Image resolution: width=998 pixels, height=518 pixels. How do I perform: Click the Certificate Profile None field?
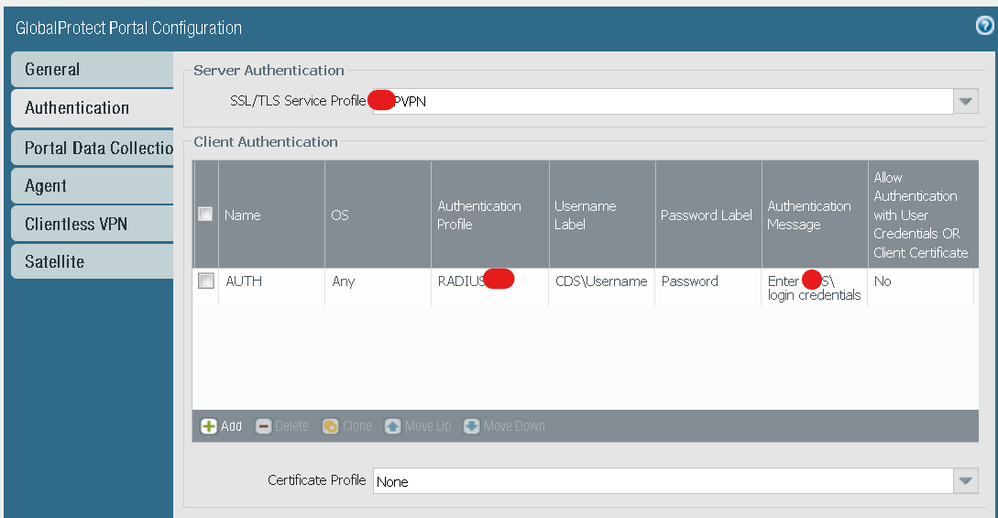(660, 481)
